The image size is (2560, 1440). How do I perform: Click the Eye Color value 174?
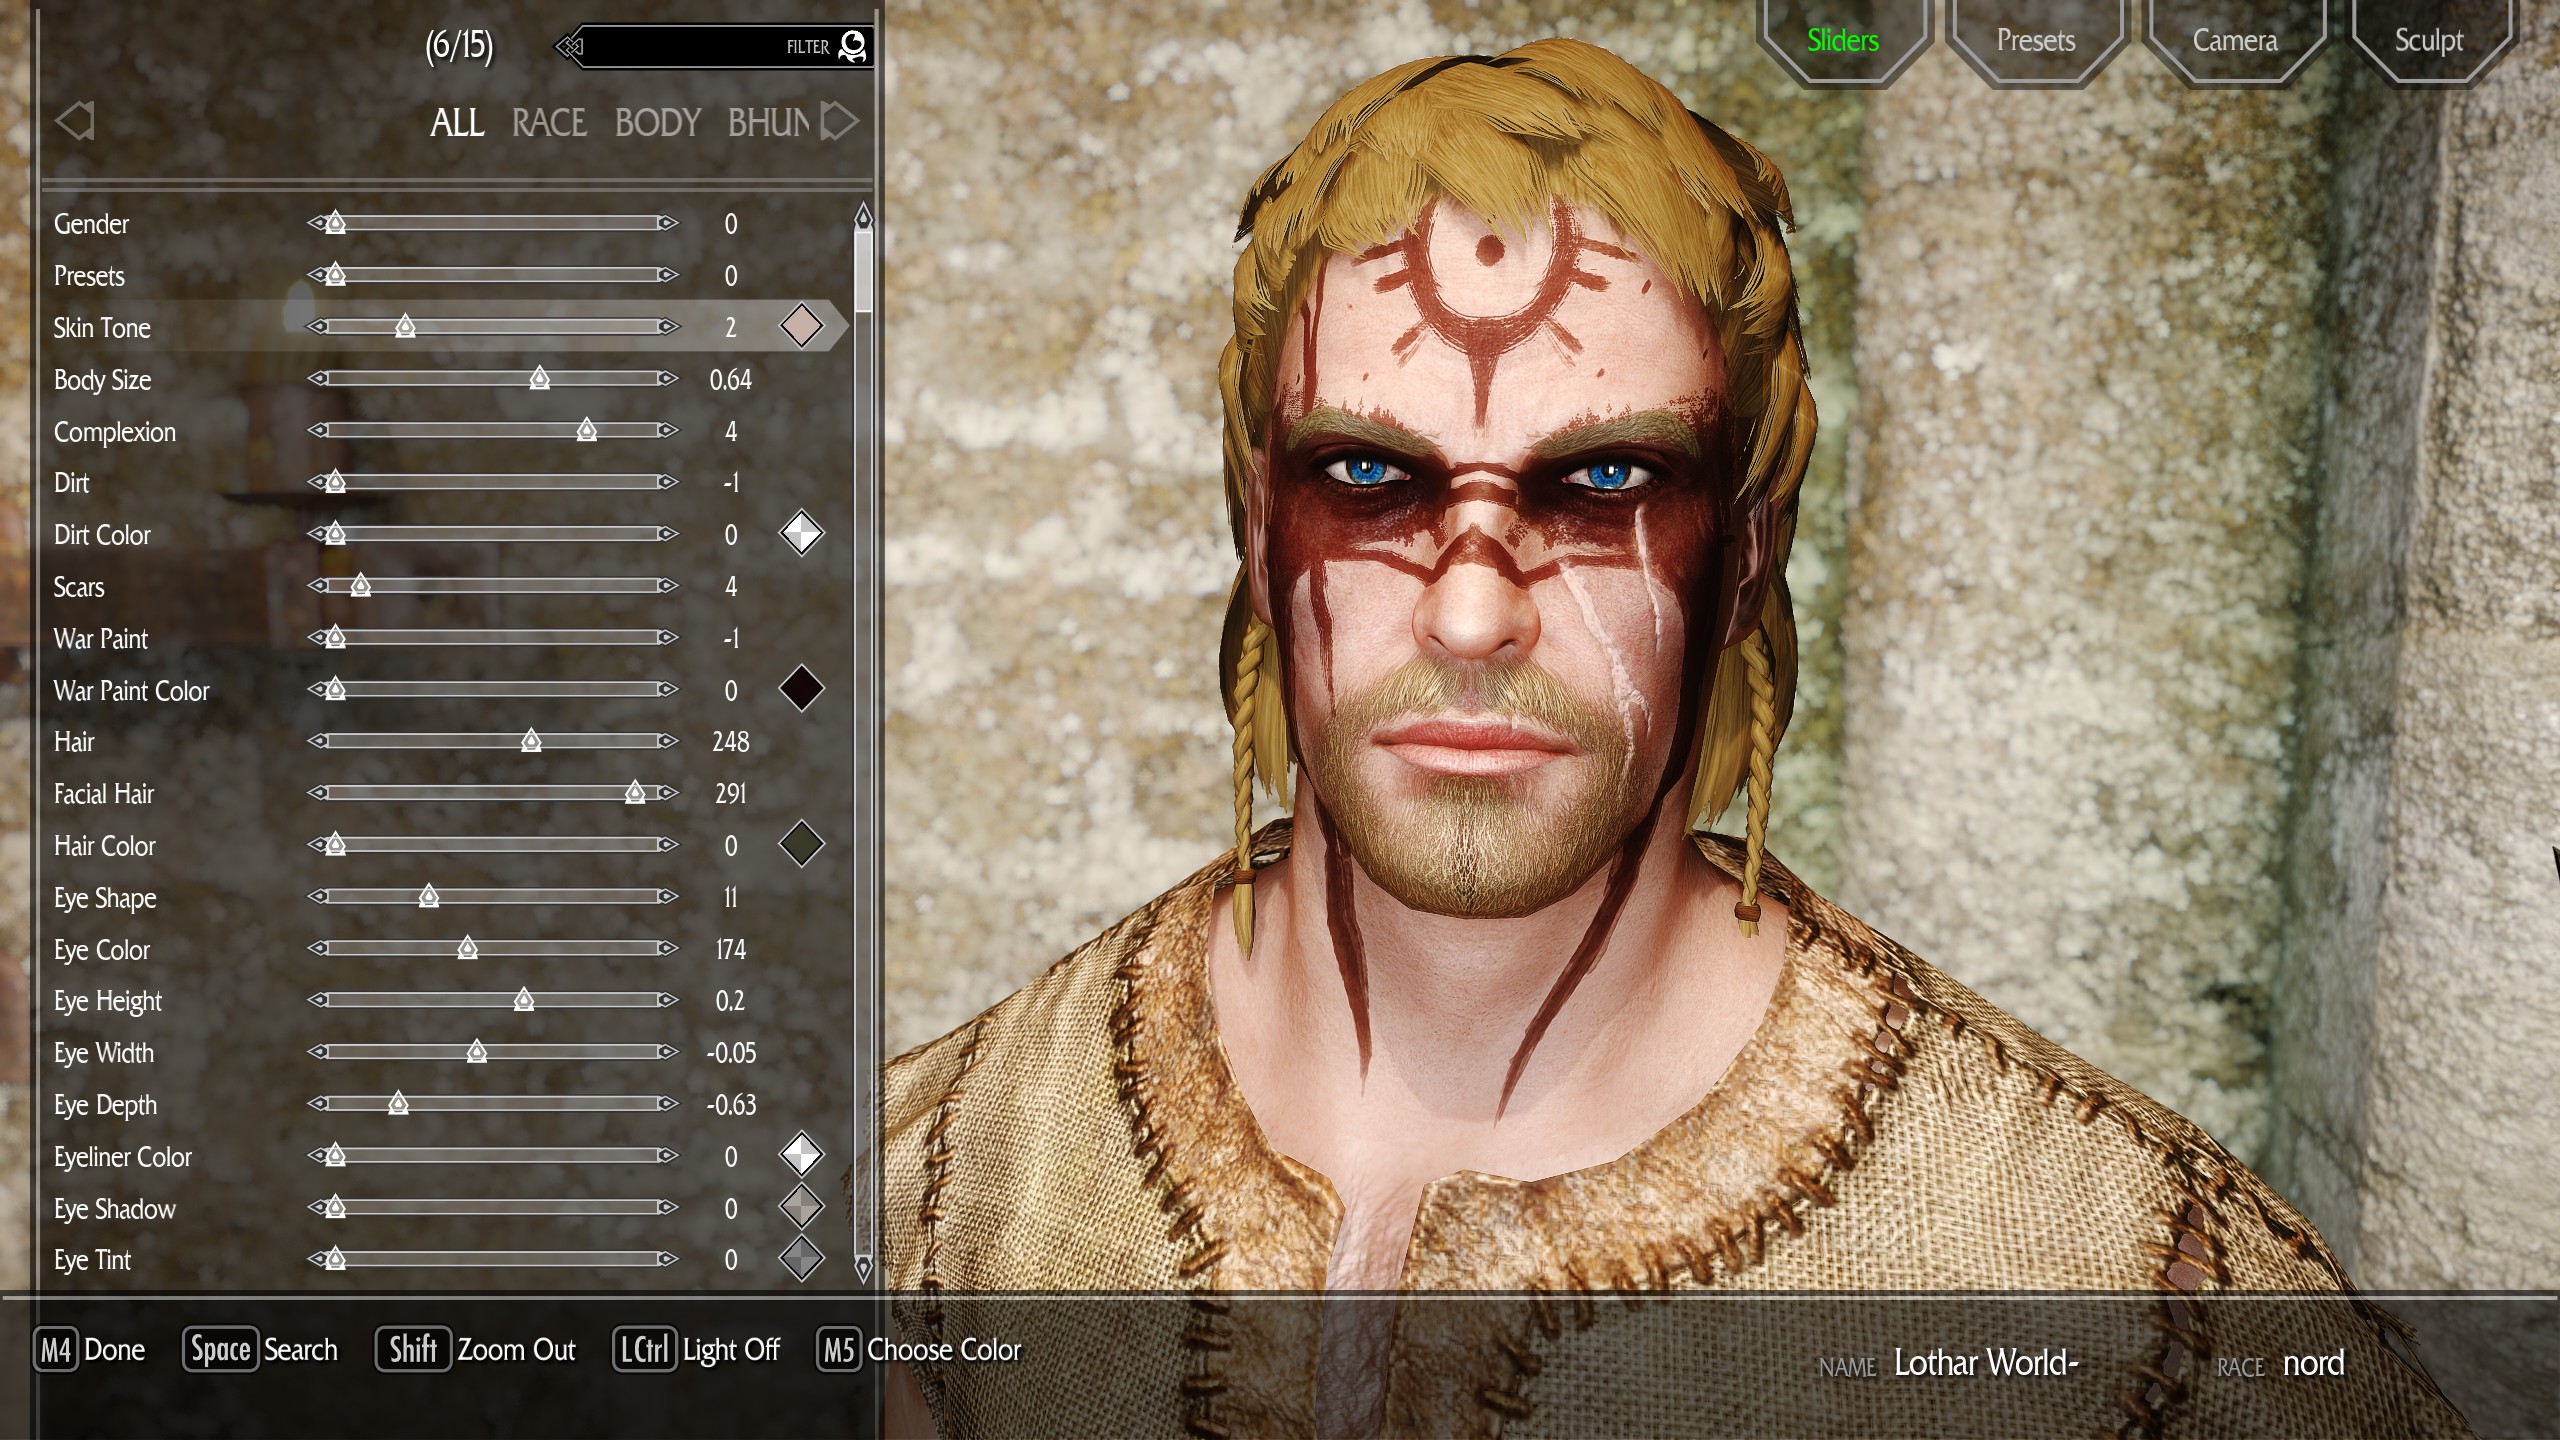731,949
